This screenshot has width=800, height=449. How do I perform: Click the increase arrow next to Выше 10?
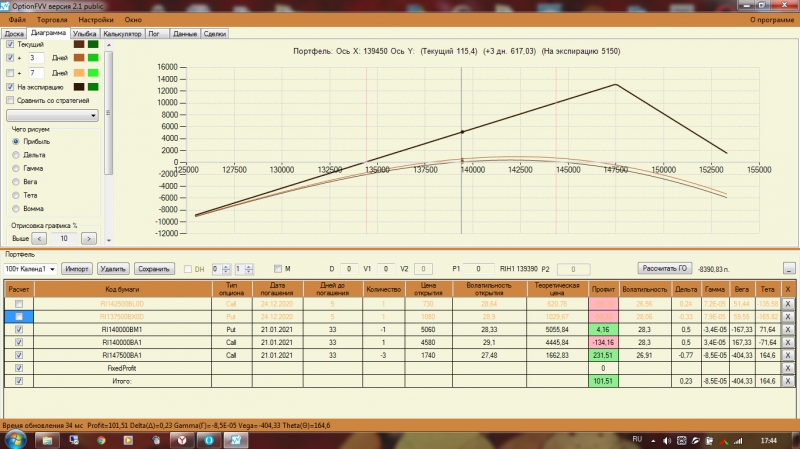pos(89,238)
